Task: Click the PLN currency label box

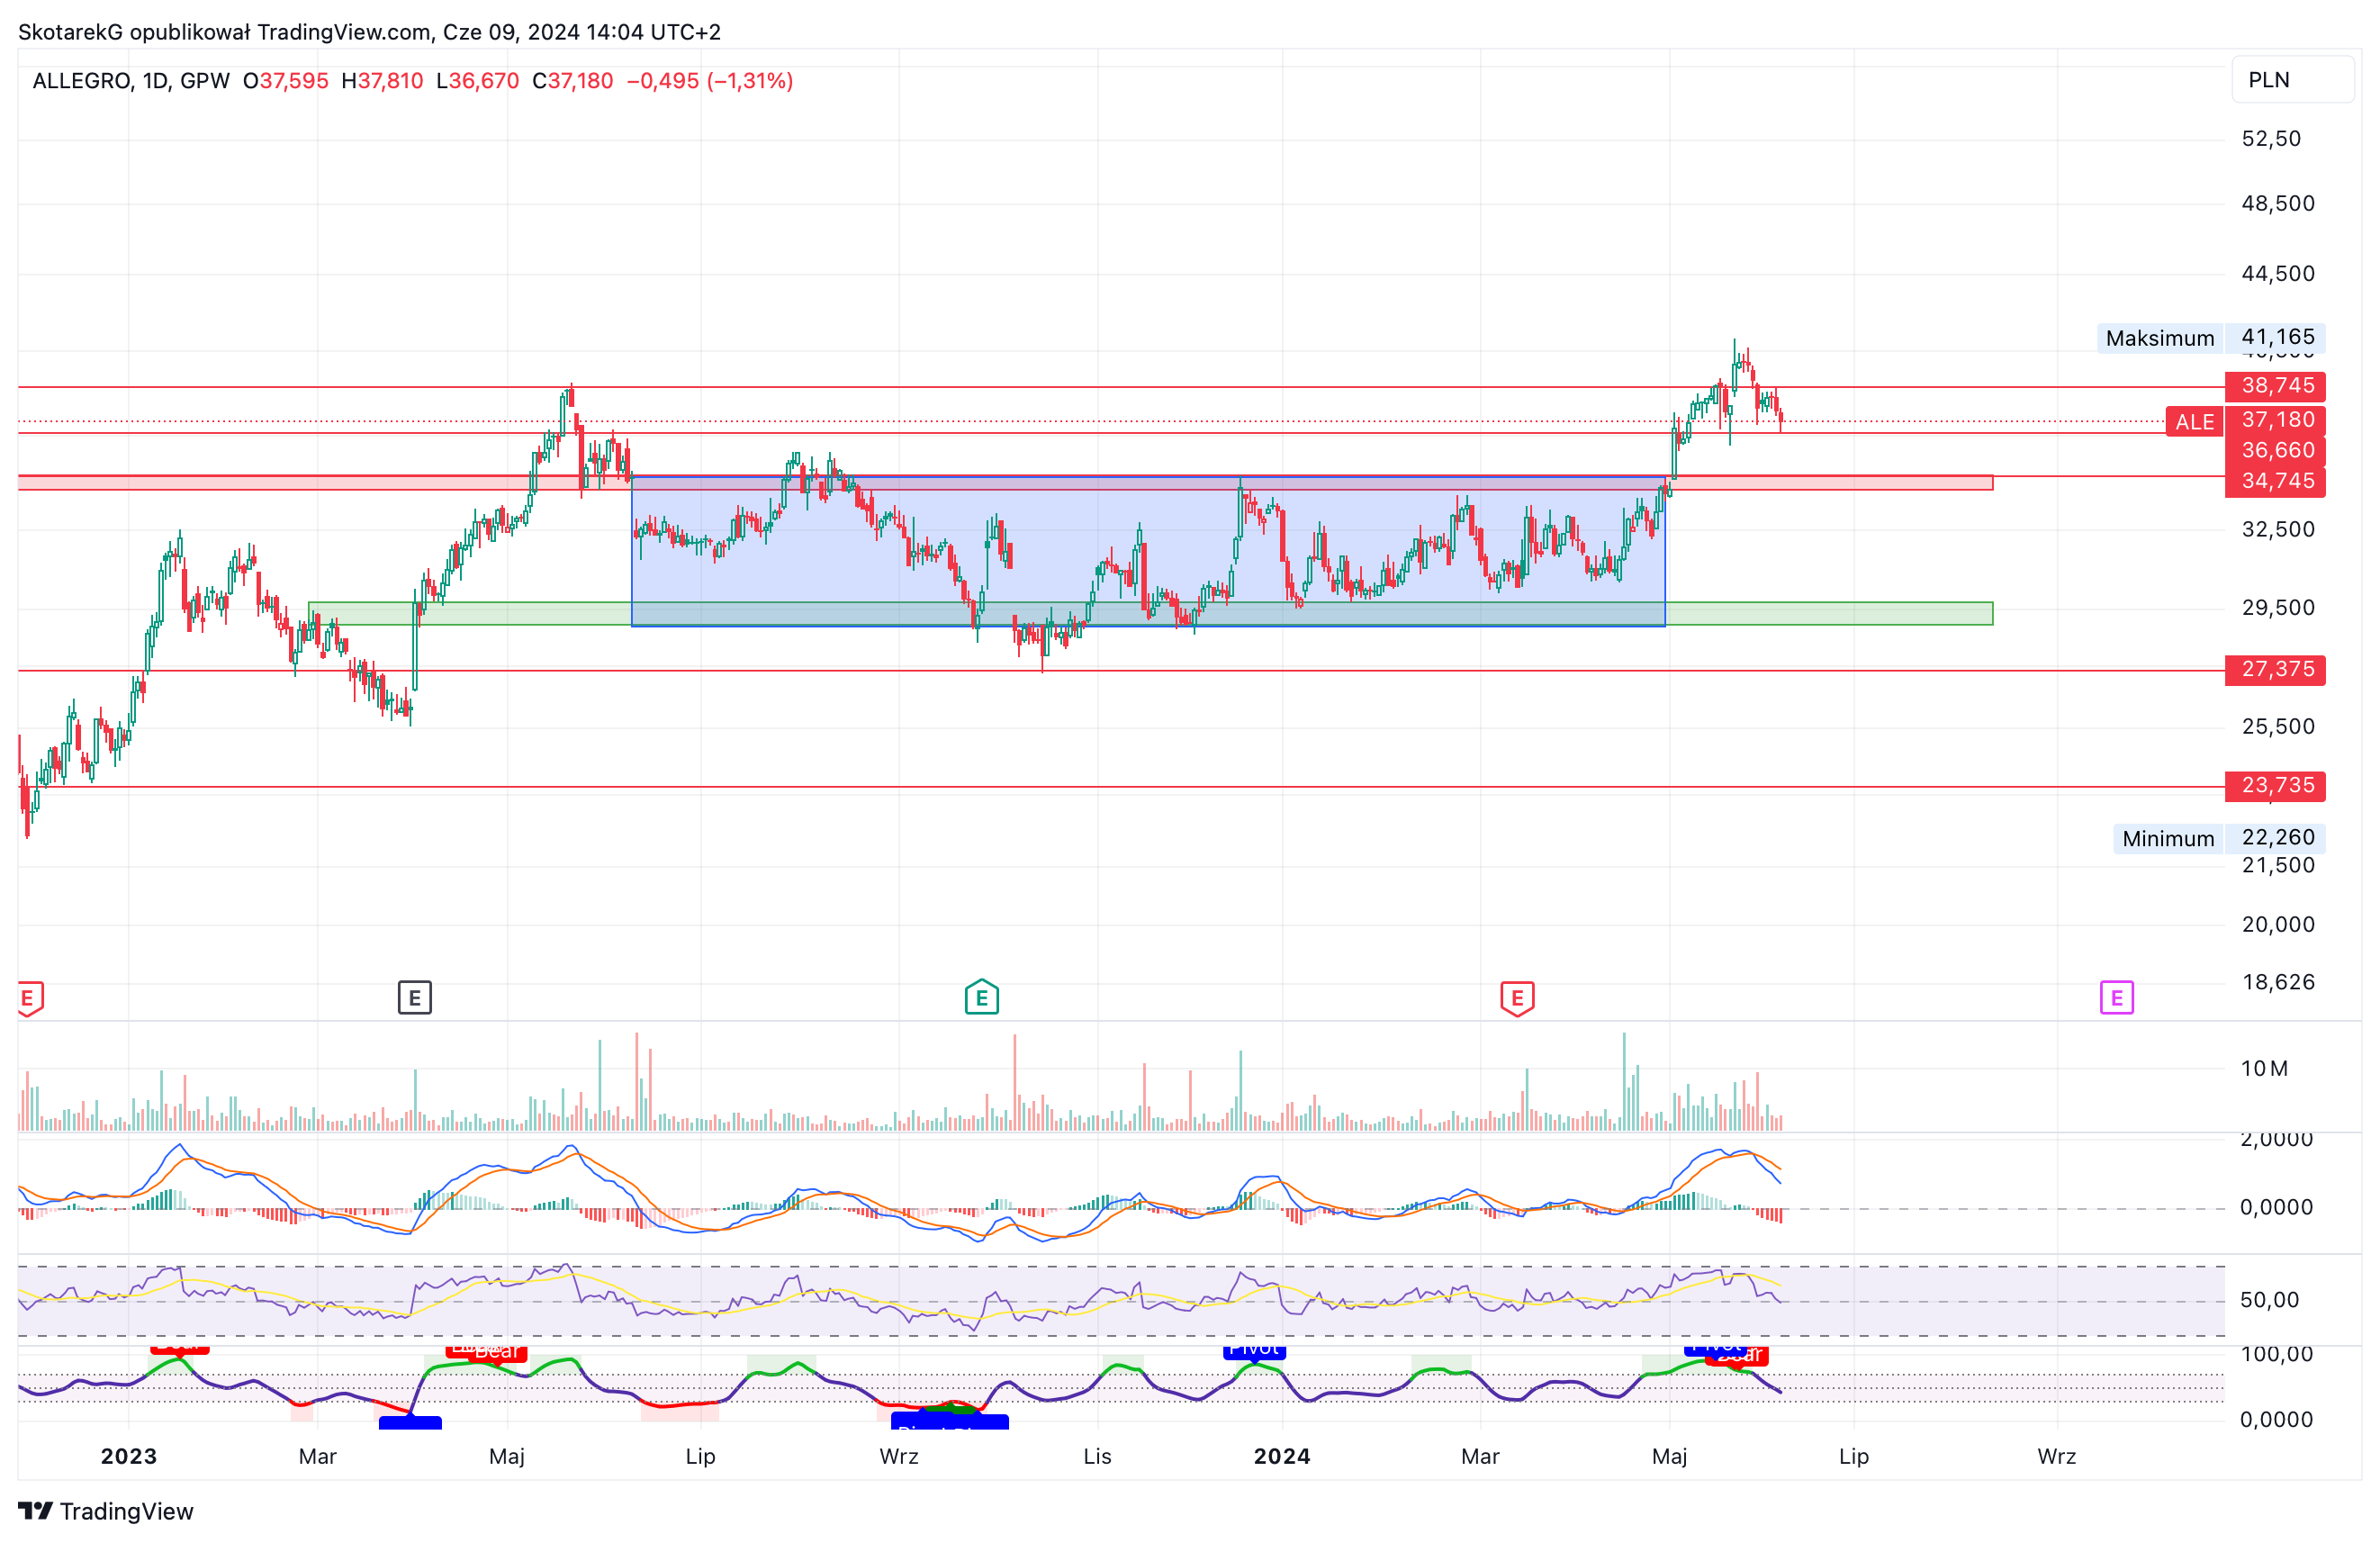Action: [x=2291, y=80]
